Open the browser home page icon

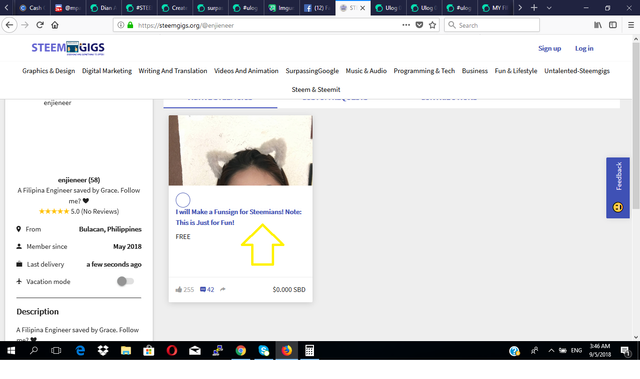coord(55,25)
